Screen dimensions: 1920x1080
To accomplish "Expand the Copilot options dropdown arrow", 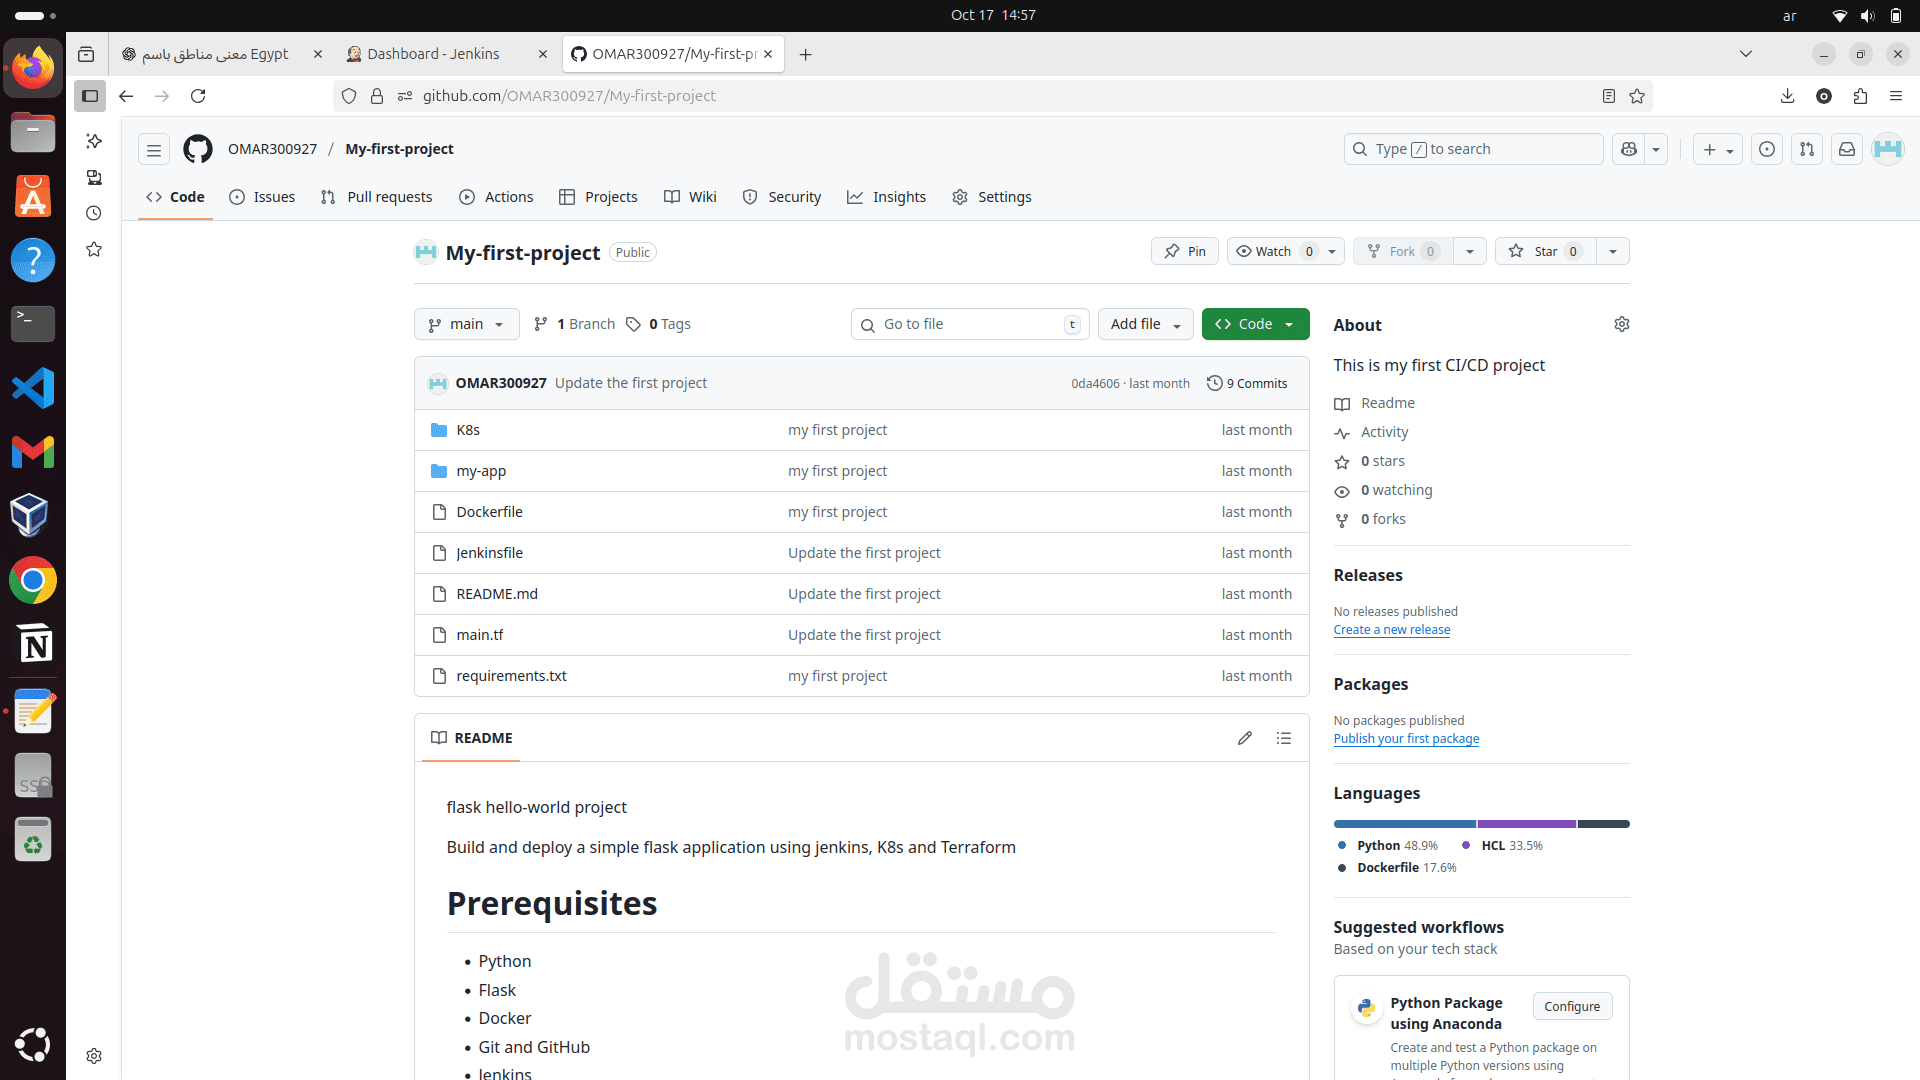I will click(x=1656, y=149).
